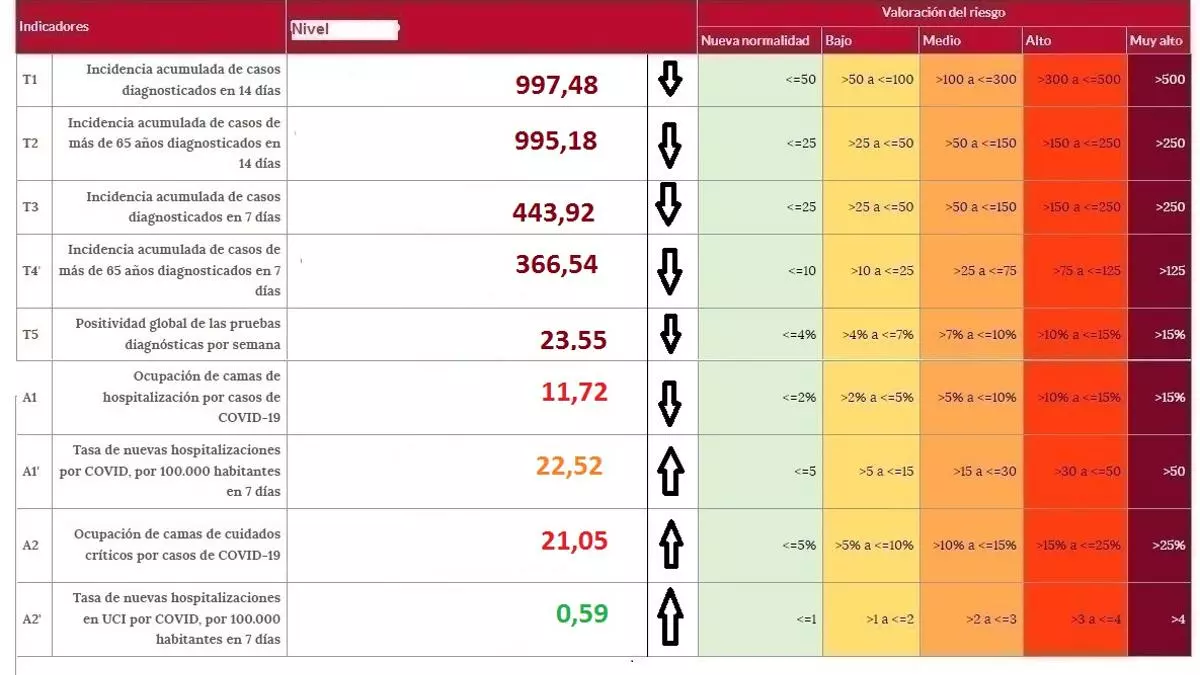Click the up arrow in row A1'
Viewport: 1200px width, 675px height.
(671, 471)
